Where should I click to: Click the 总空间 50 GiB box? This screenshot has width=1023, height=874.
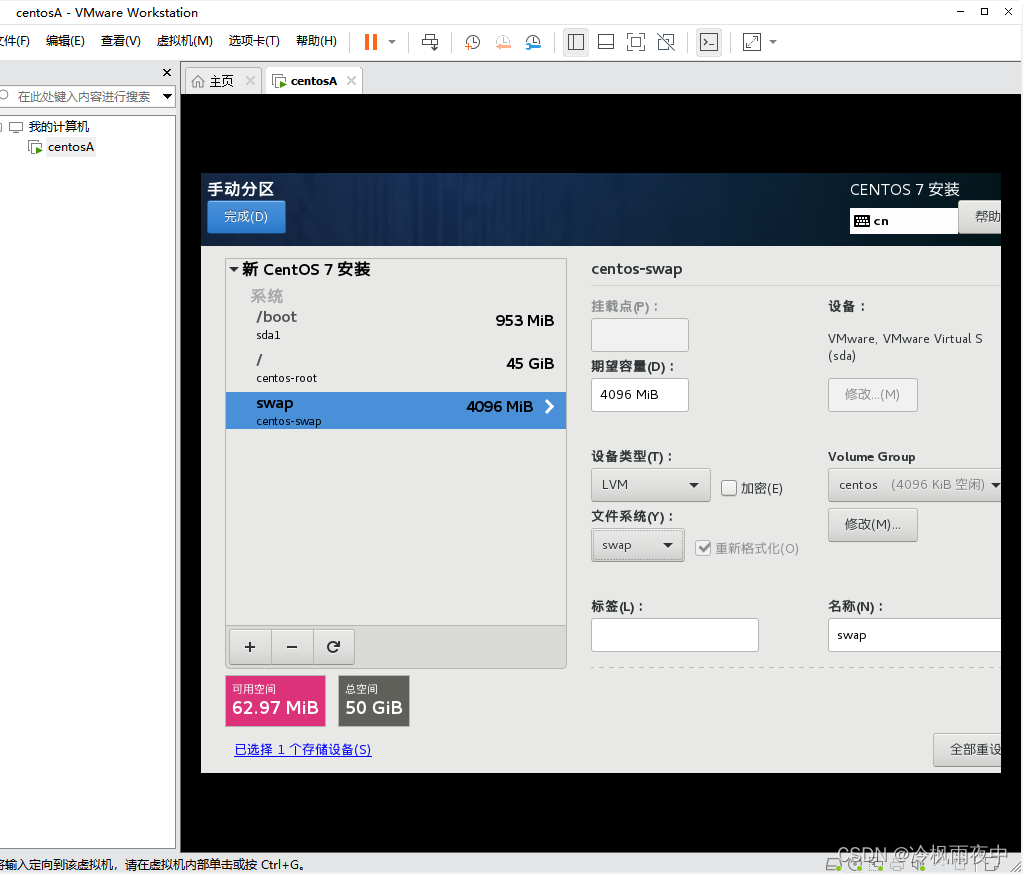tap(374, 701)
